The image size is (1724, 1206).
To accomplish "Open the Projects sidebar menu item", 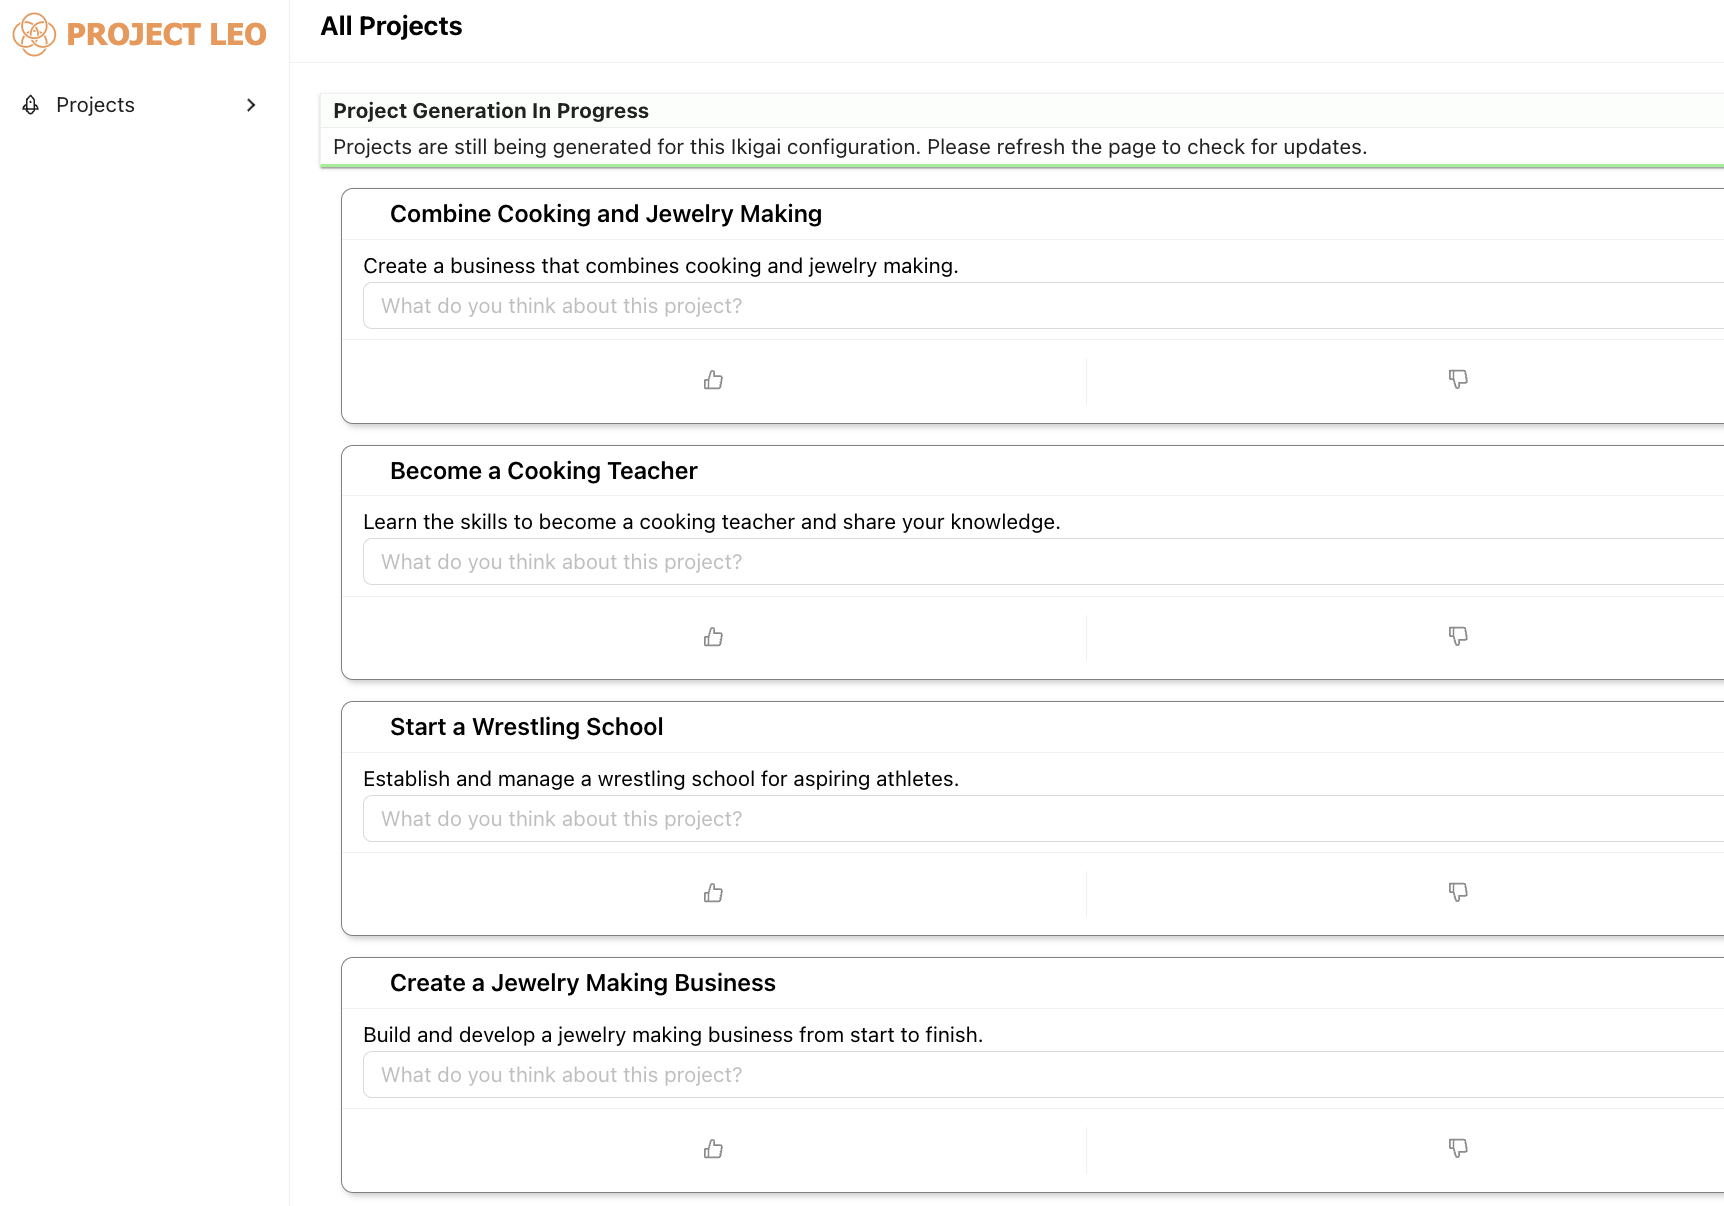I will click(95, 105).
